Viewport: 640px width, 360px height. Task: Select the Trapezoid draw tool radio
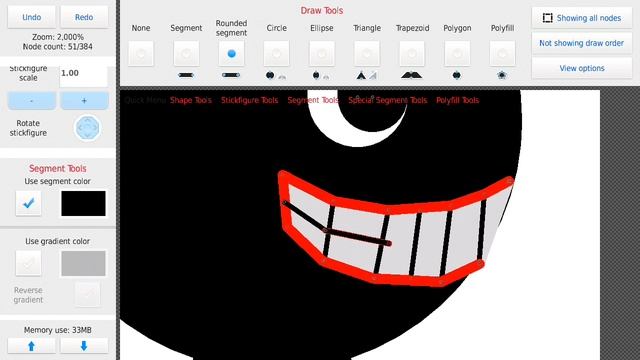click(412, 53)
